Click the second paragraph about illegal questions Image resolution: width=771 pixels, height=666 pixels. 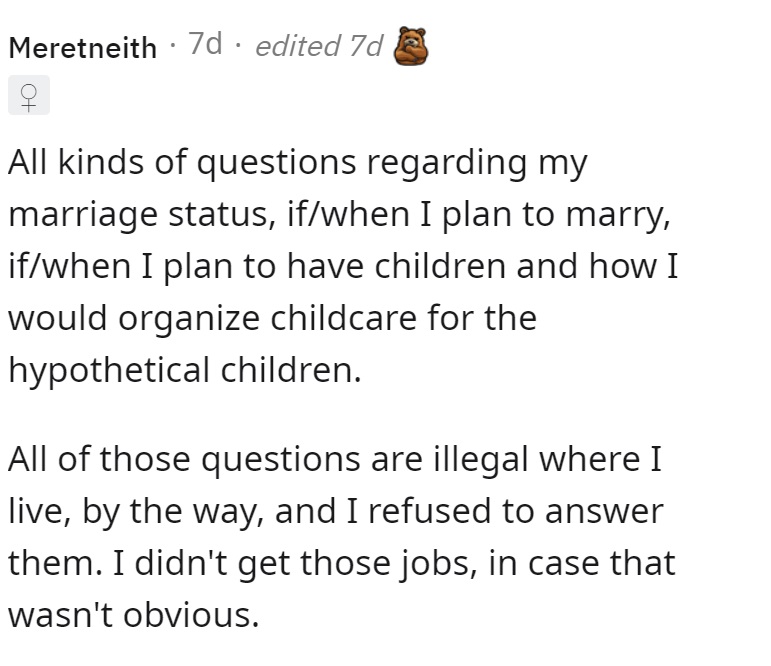click(x=342, y=537)
